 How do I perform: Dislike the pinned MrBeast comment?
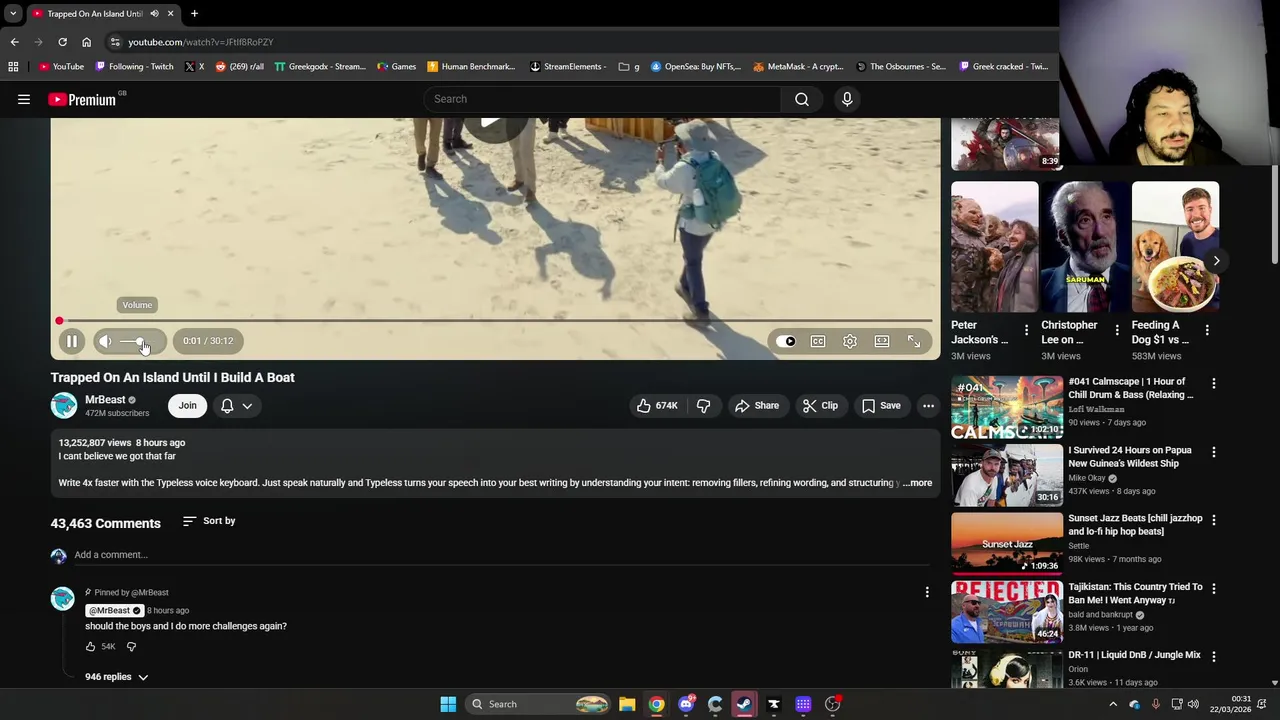131,647
